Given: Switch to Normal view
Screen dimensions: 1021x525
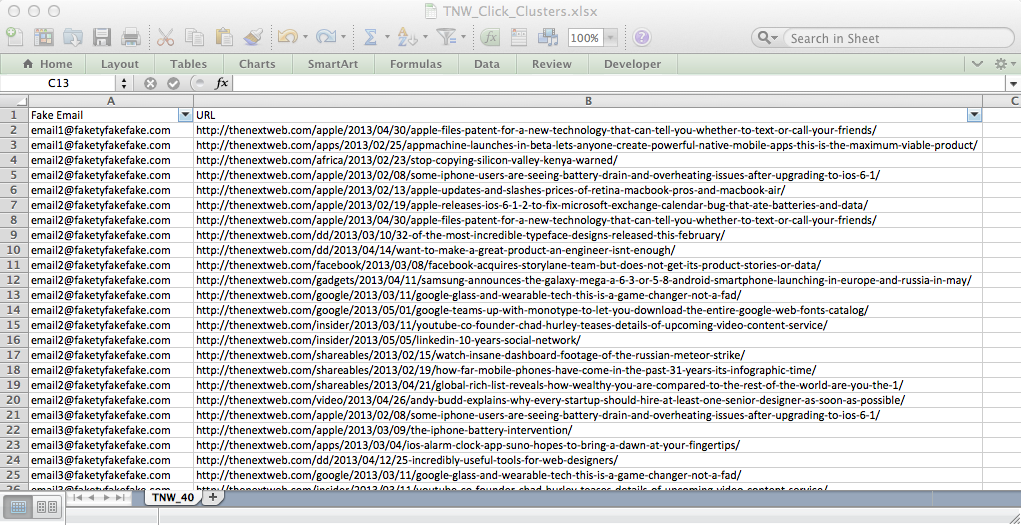Looking at the screenshot, I should 19,507.
